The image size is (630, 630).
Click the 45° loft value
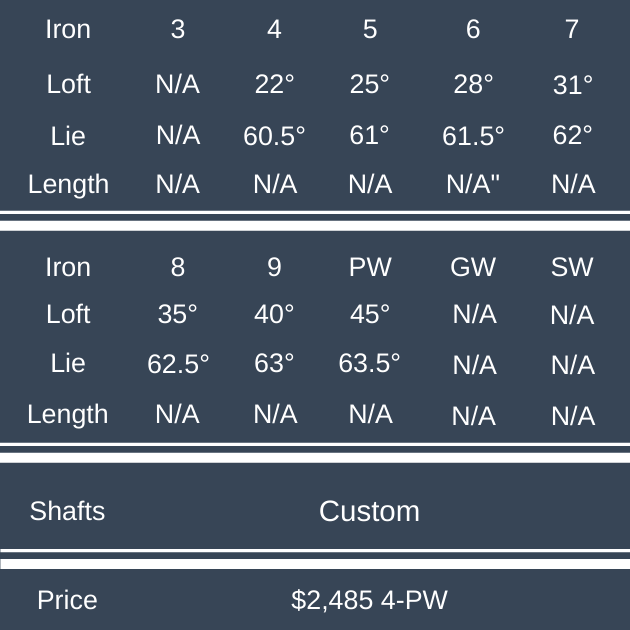pyautogui.click(x=370, y=315)
